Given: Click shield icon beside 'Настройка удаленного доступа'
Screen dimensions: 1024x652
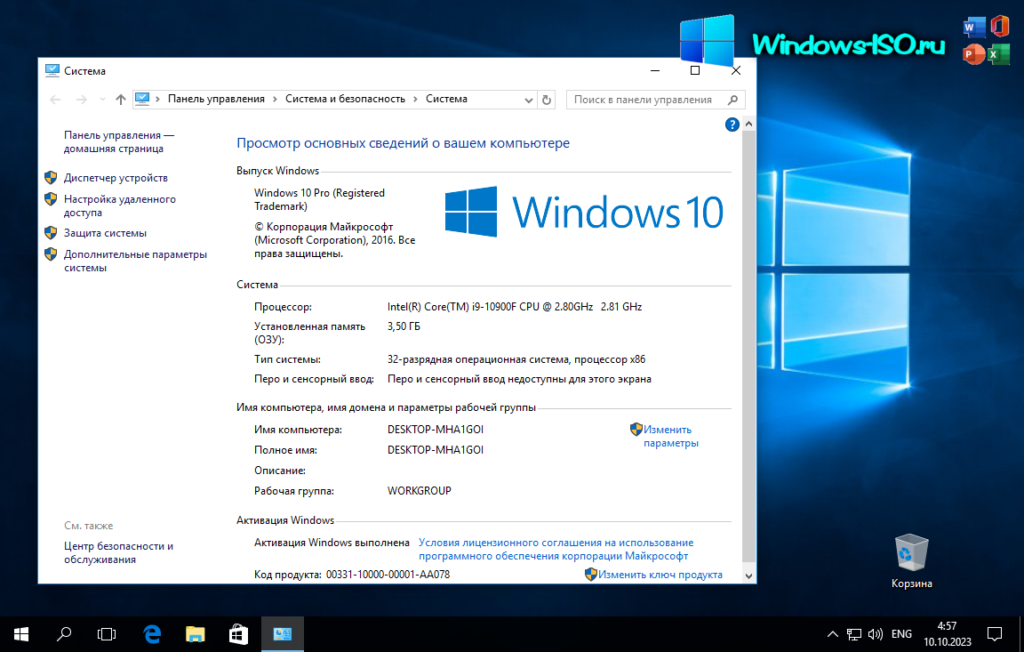Looking at the screenshot, I should click(x=51, y=199).
